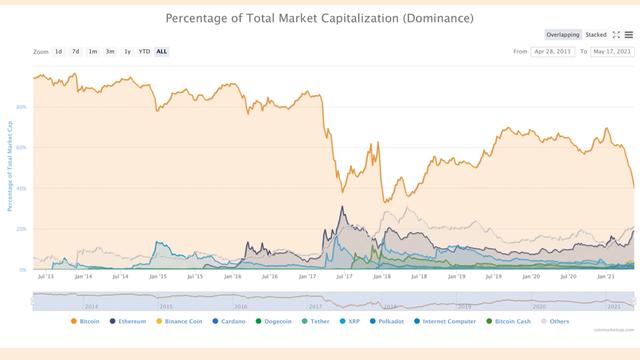This screenshot has width=640, height=360.
Task: Click the XRP legend marker
Action: tap(342, 321)
